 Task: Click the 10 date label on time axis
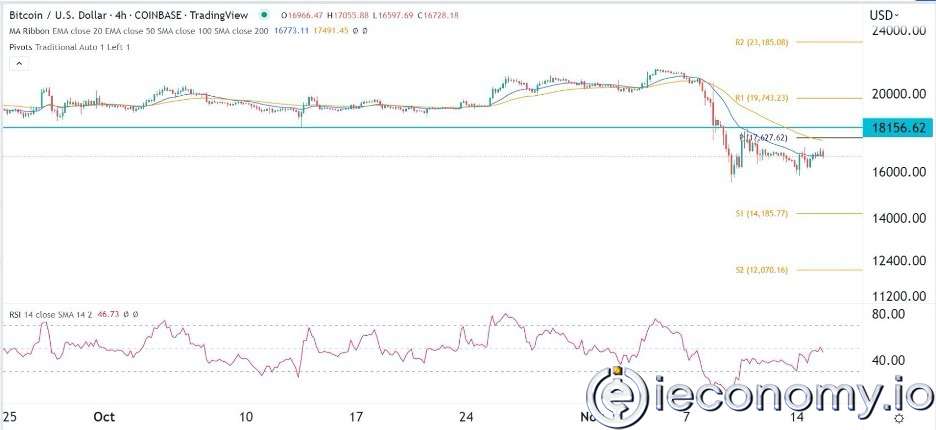(246, 416)
